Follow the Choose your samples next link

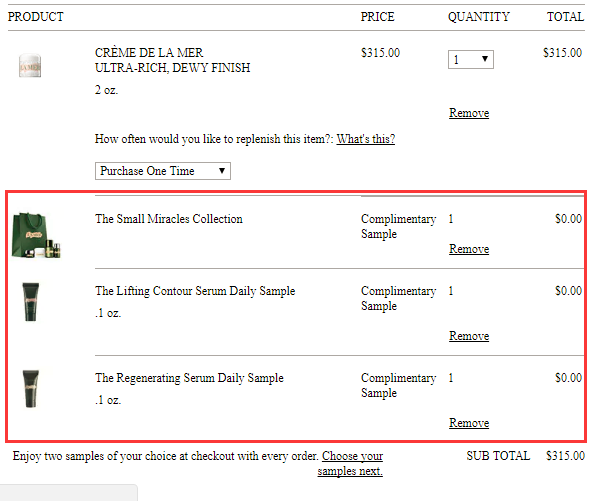(351, 463)
